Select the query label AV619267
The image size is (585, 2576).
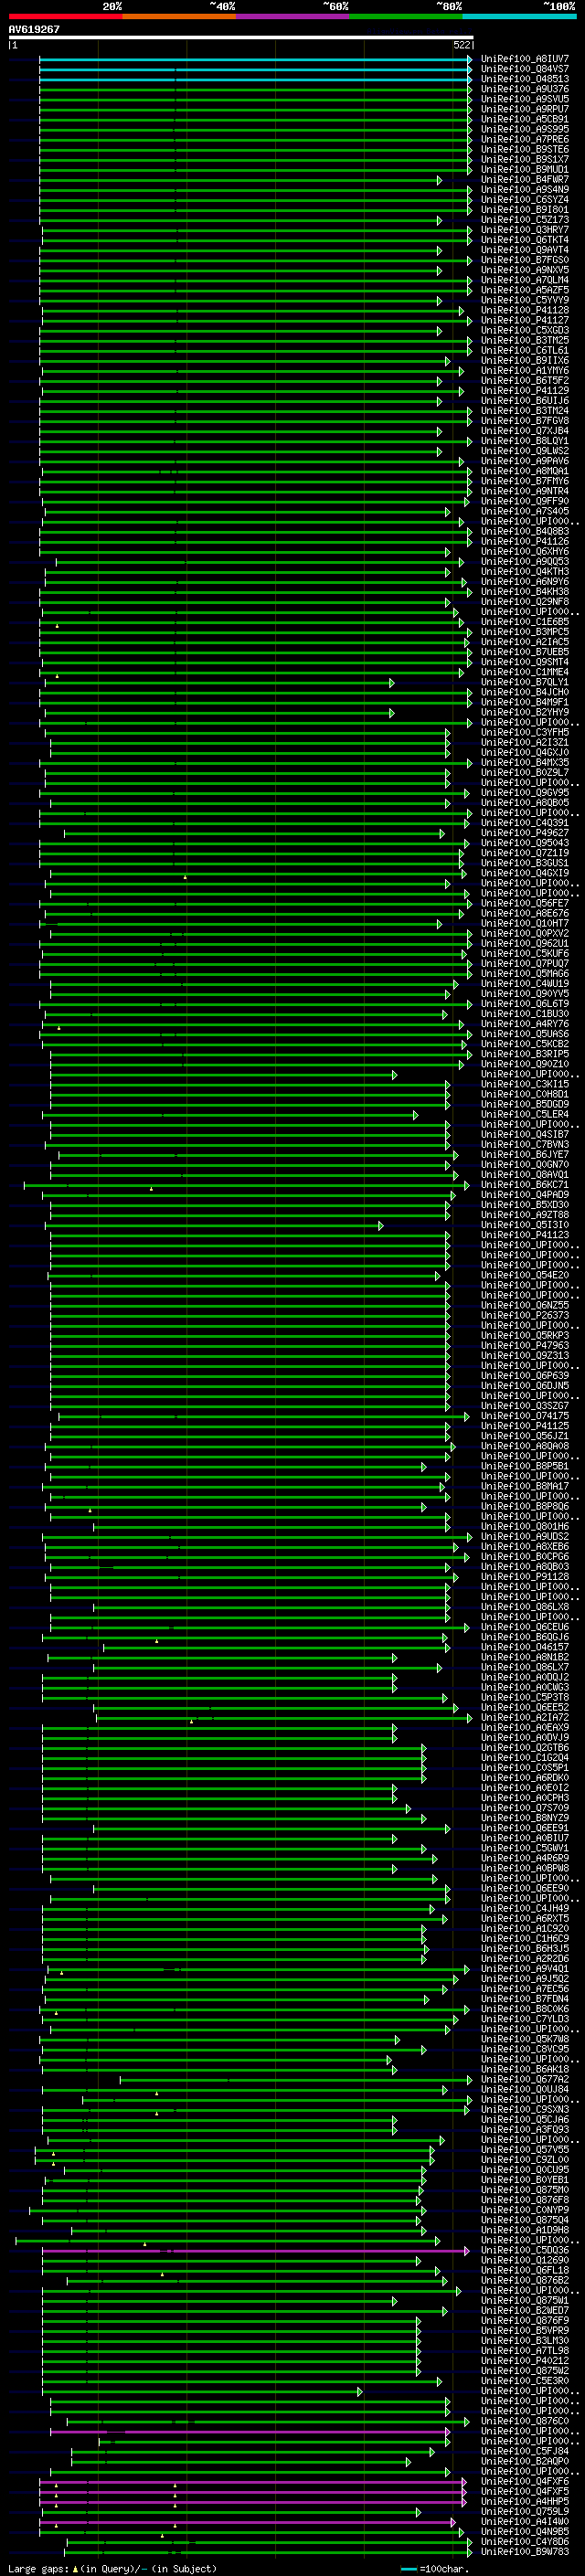point(34,29)
